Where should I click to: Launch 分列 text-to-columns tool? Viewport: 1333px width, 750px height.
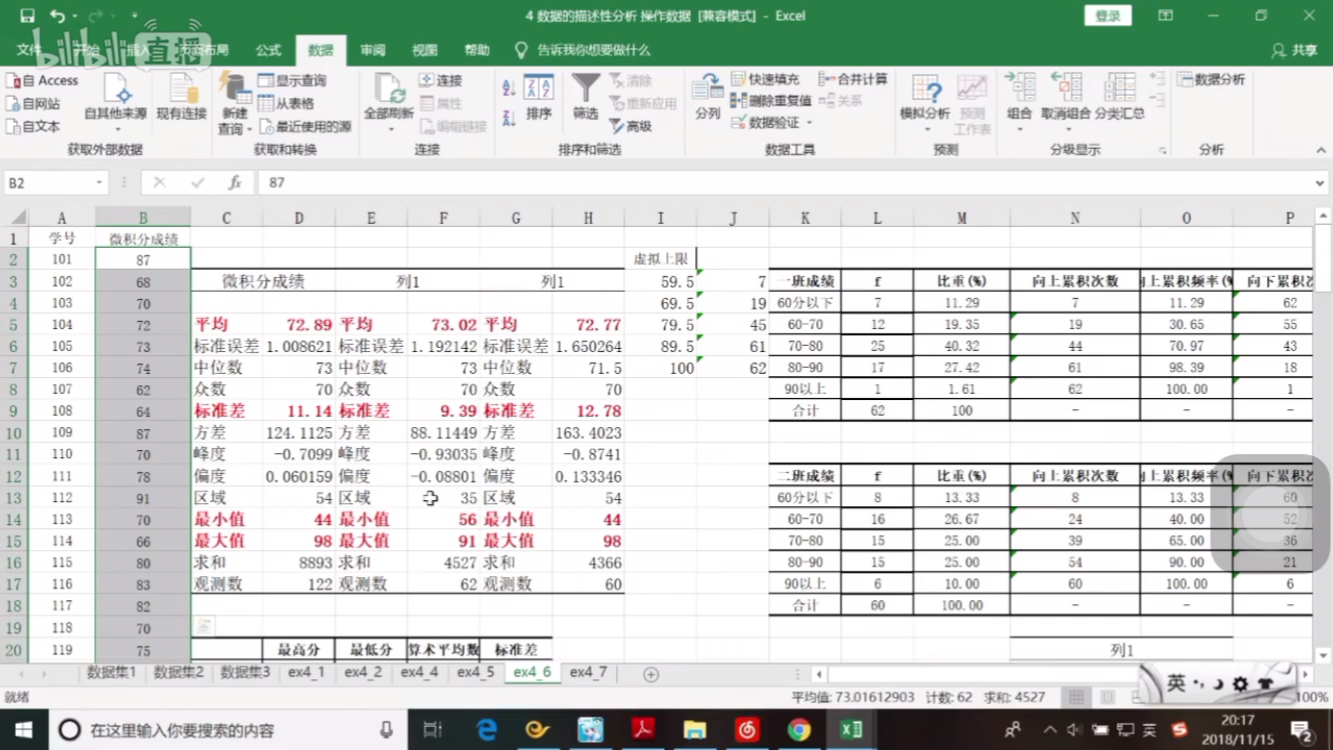[708, 99]
